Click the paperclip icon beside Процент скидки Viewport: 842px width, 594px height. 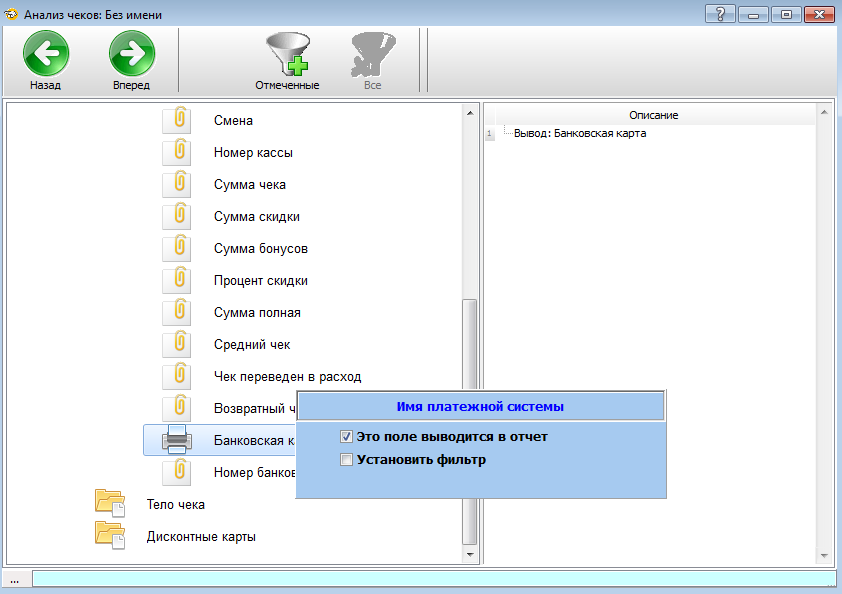[x=177, y=281]
